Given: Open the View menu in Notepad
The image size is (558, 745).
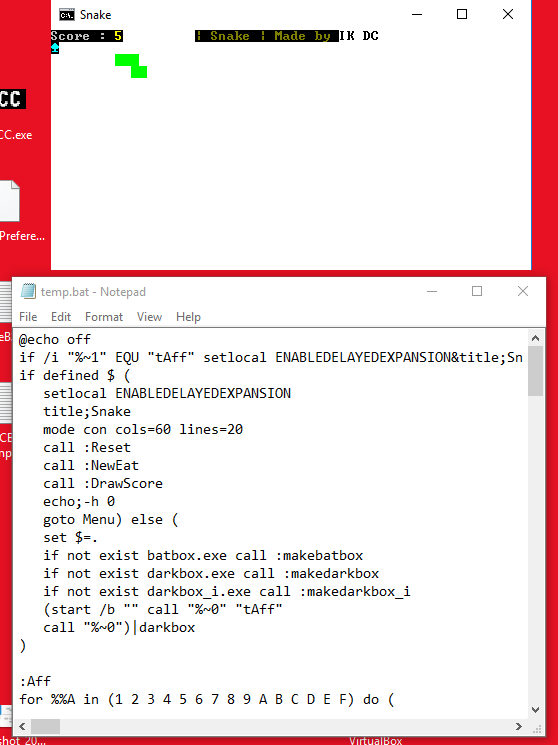Looking at the screenshot, I should [149, 317].
